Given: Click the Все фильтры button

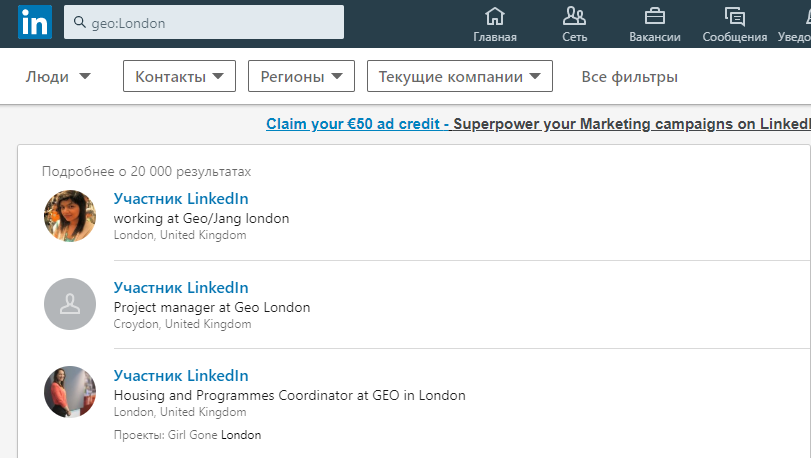Looking at the screenshot, I should coord(630,77).
